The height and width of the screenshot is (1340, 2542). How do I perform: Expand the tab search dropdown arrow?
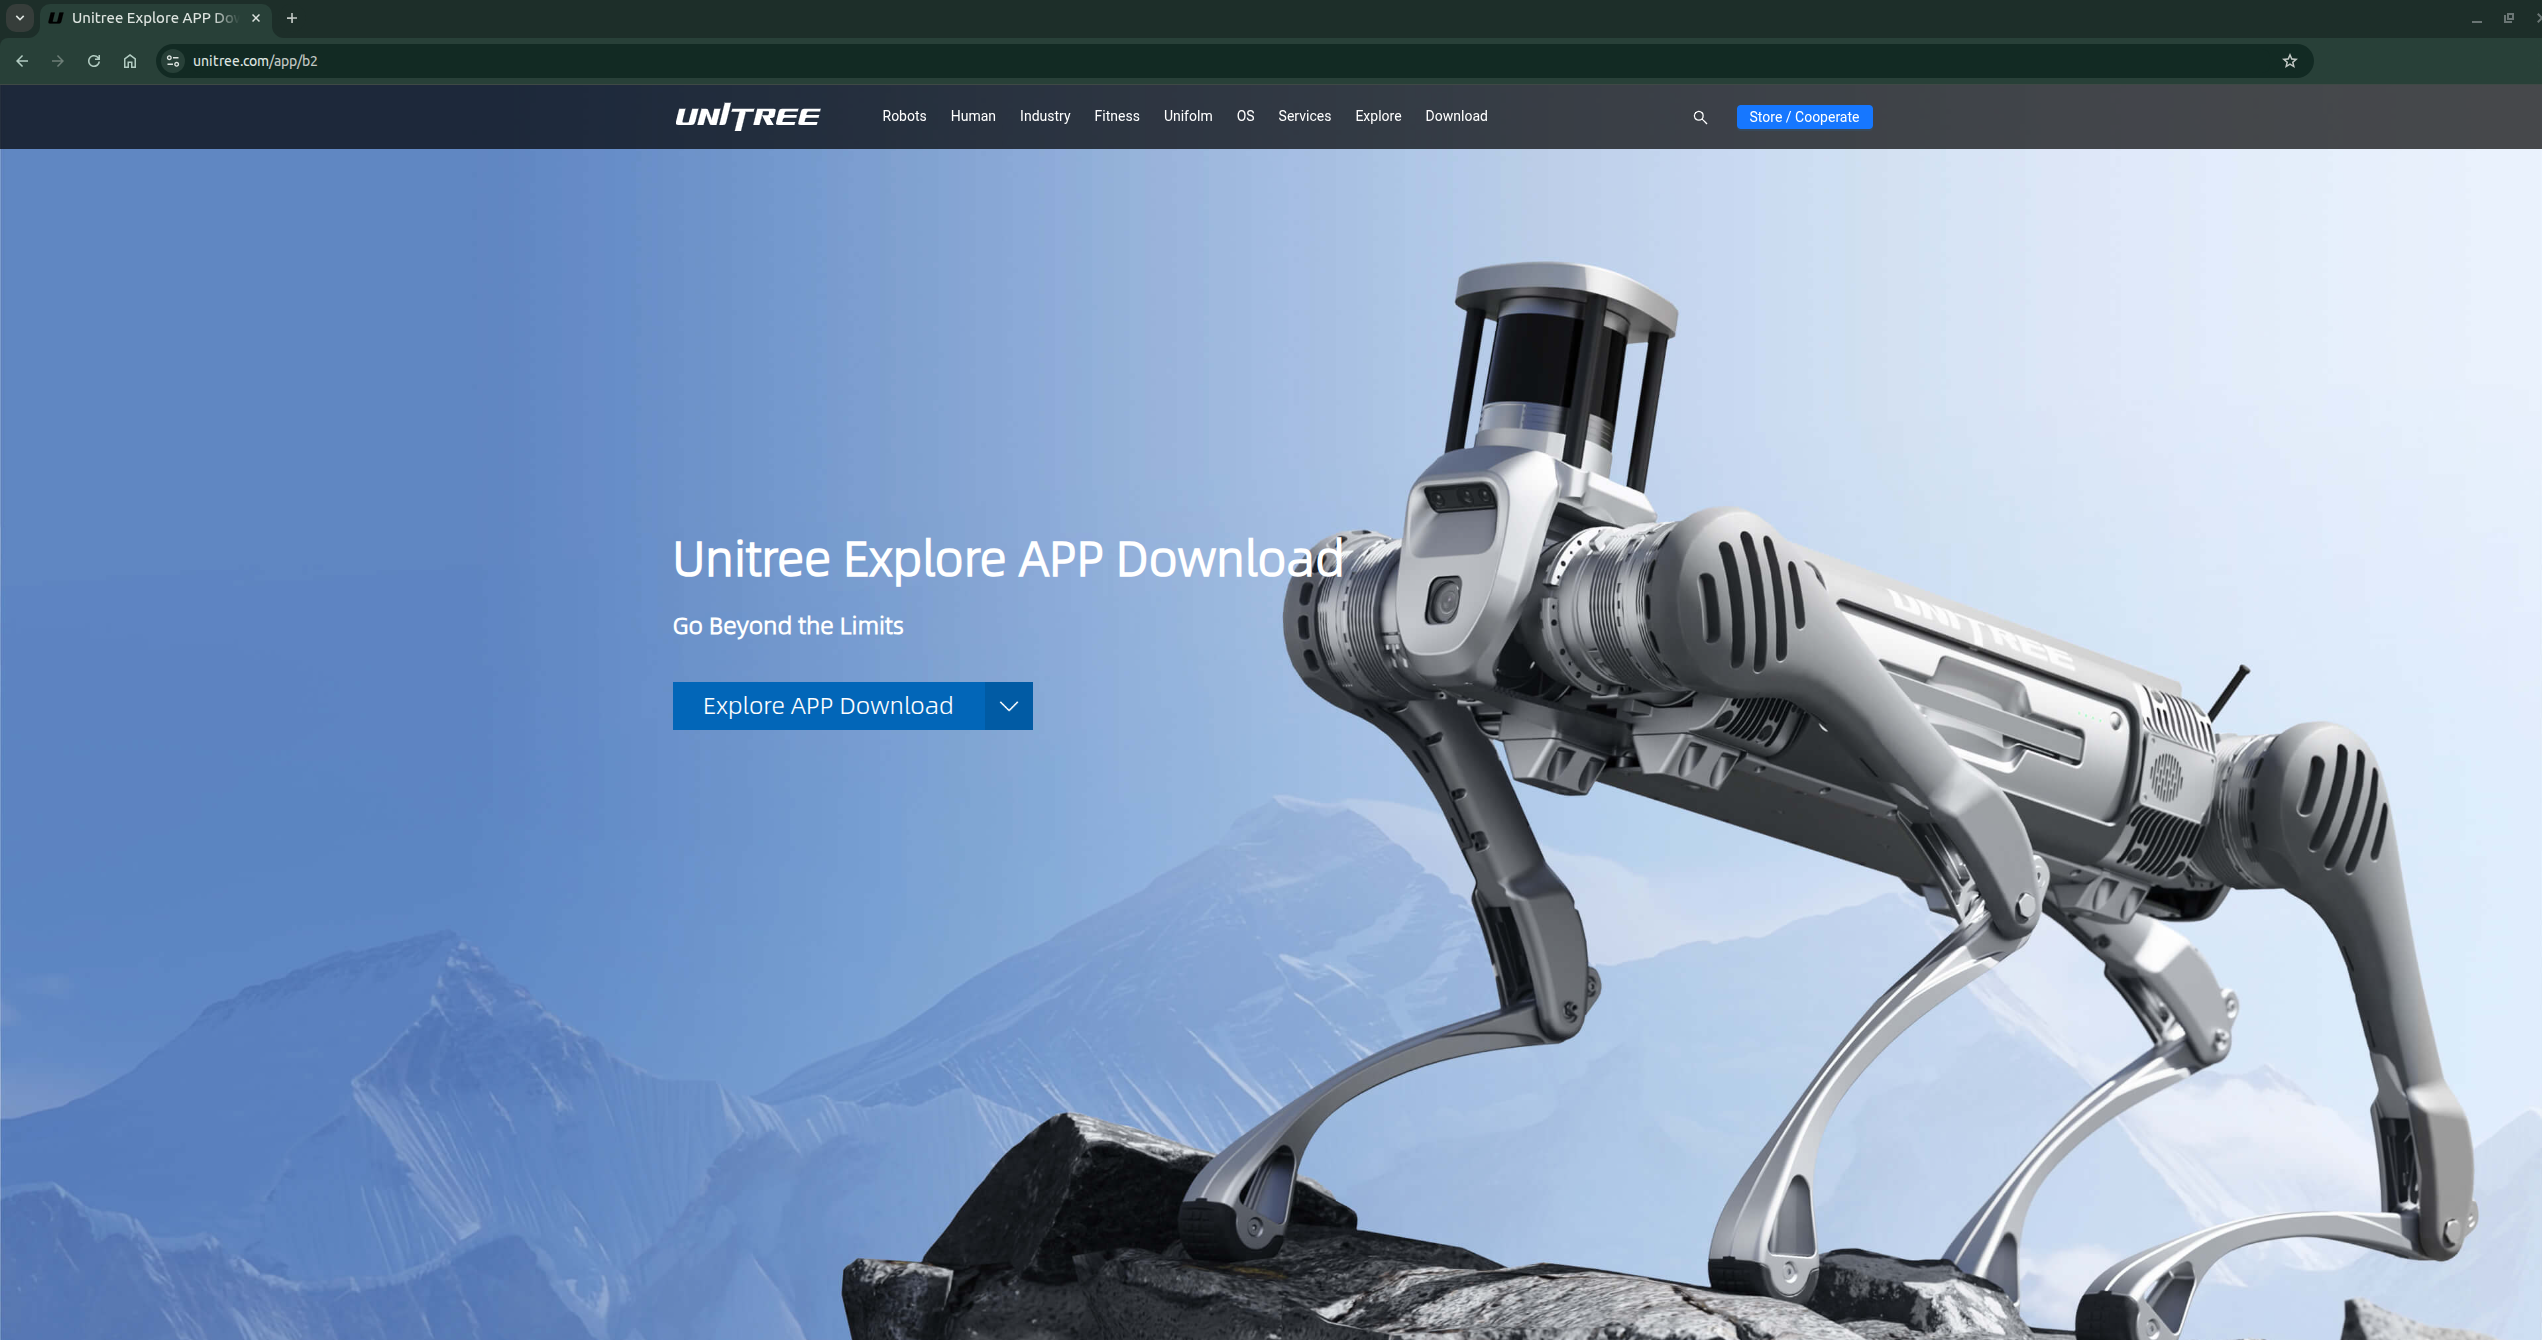coord(20,18)
